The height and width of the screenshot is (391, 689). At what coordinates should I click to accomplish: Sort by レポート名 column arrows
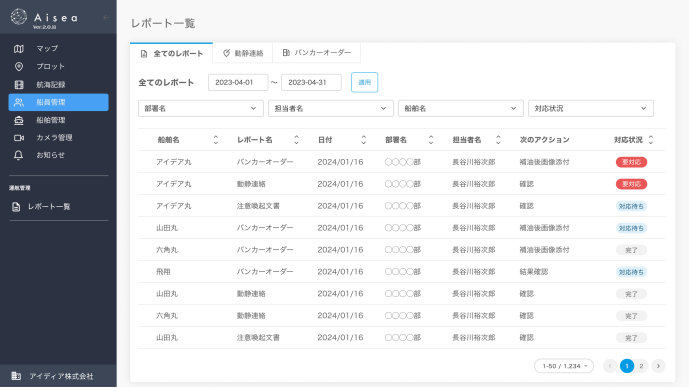[x=296, y=140]
